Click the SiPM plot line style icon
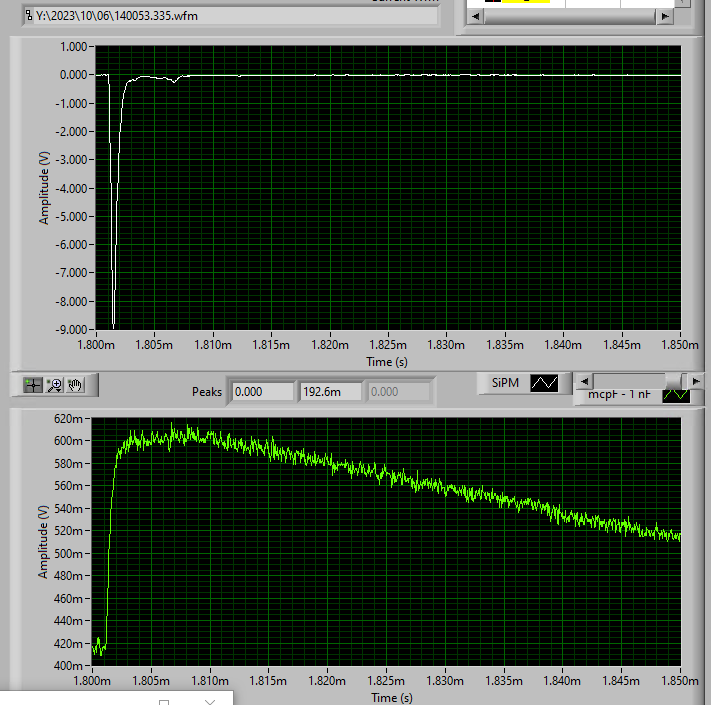 [544, 383]
